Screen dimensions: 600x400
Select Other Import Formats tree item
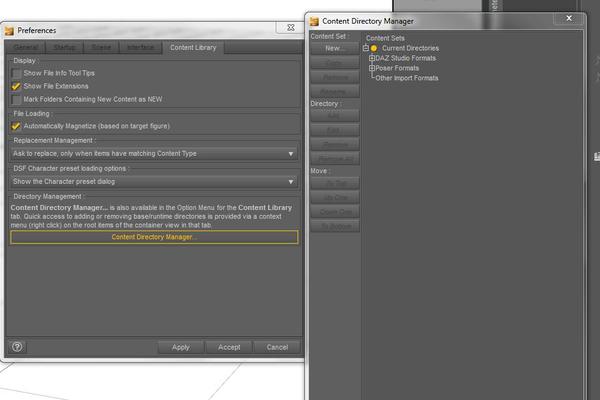coord(407,78)
